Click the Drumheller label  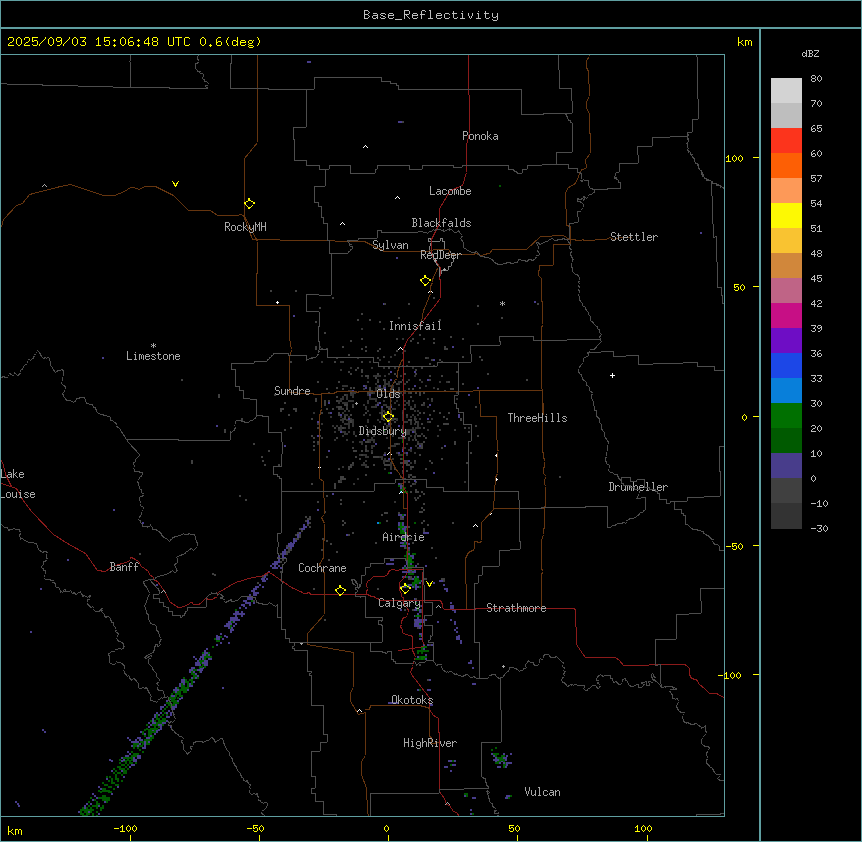(x=638, y=487)
